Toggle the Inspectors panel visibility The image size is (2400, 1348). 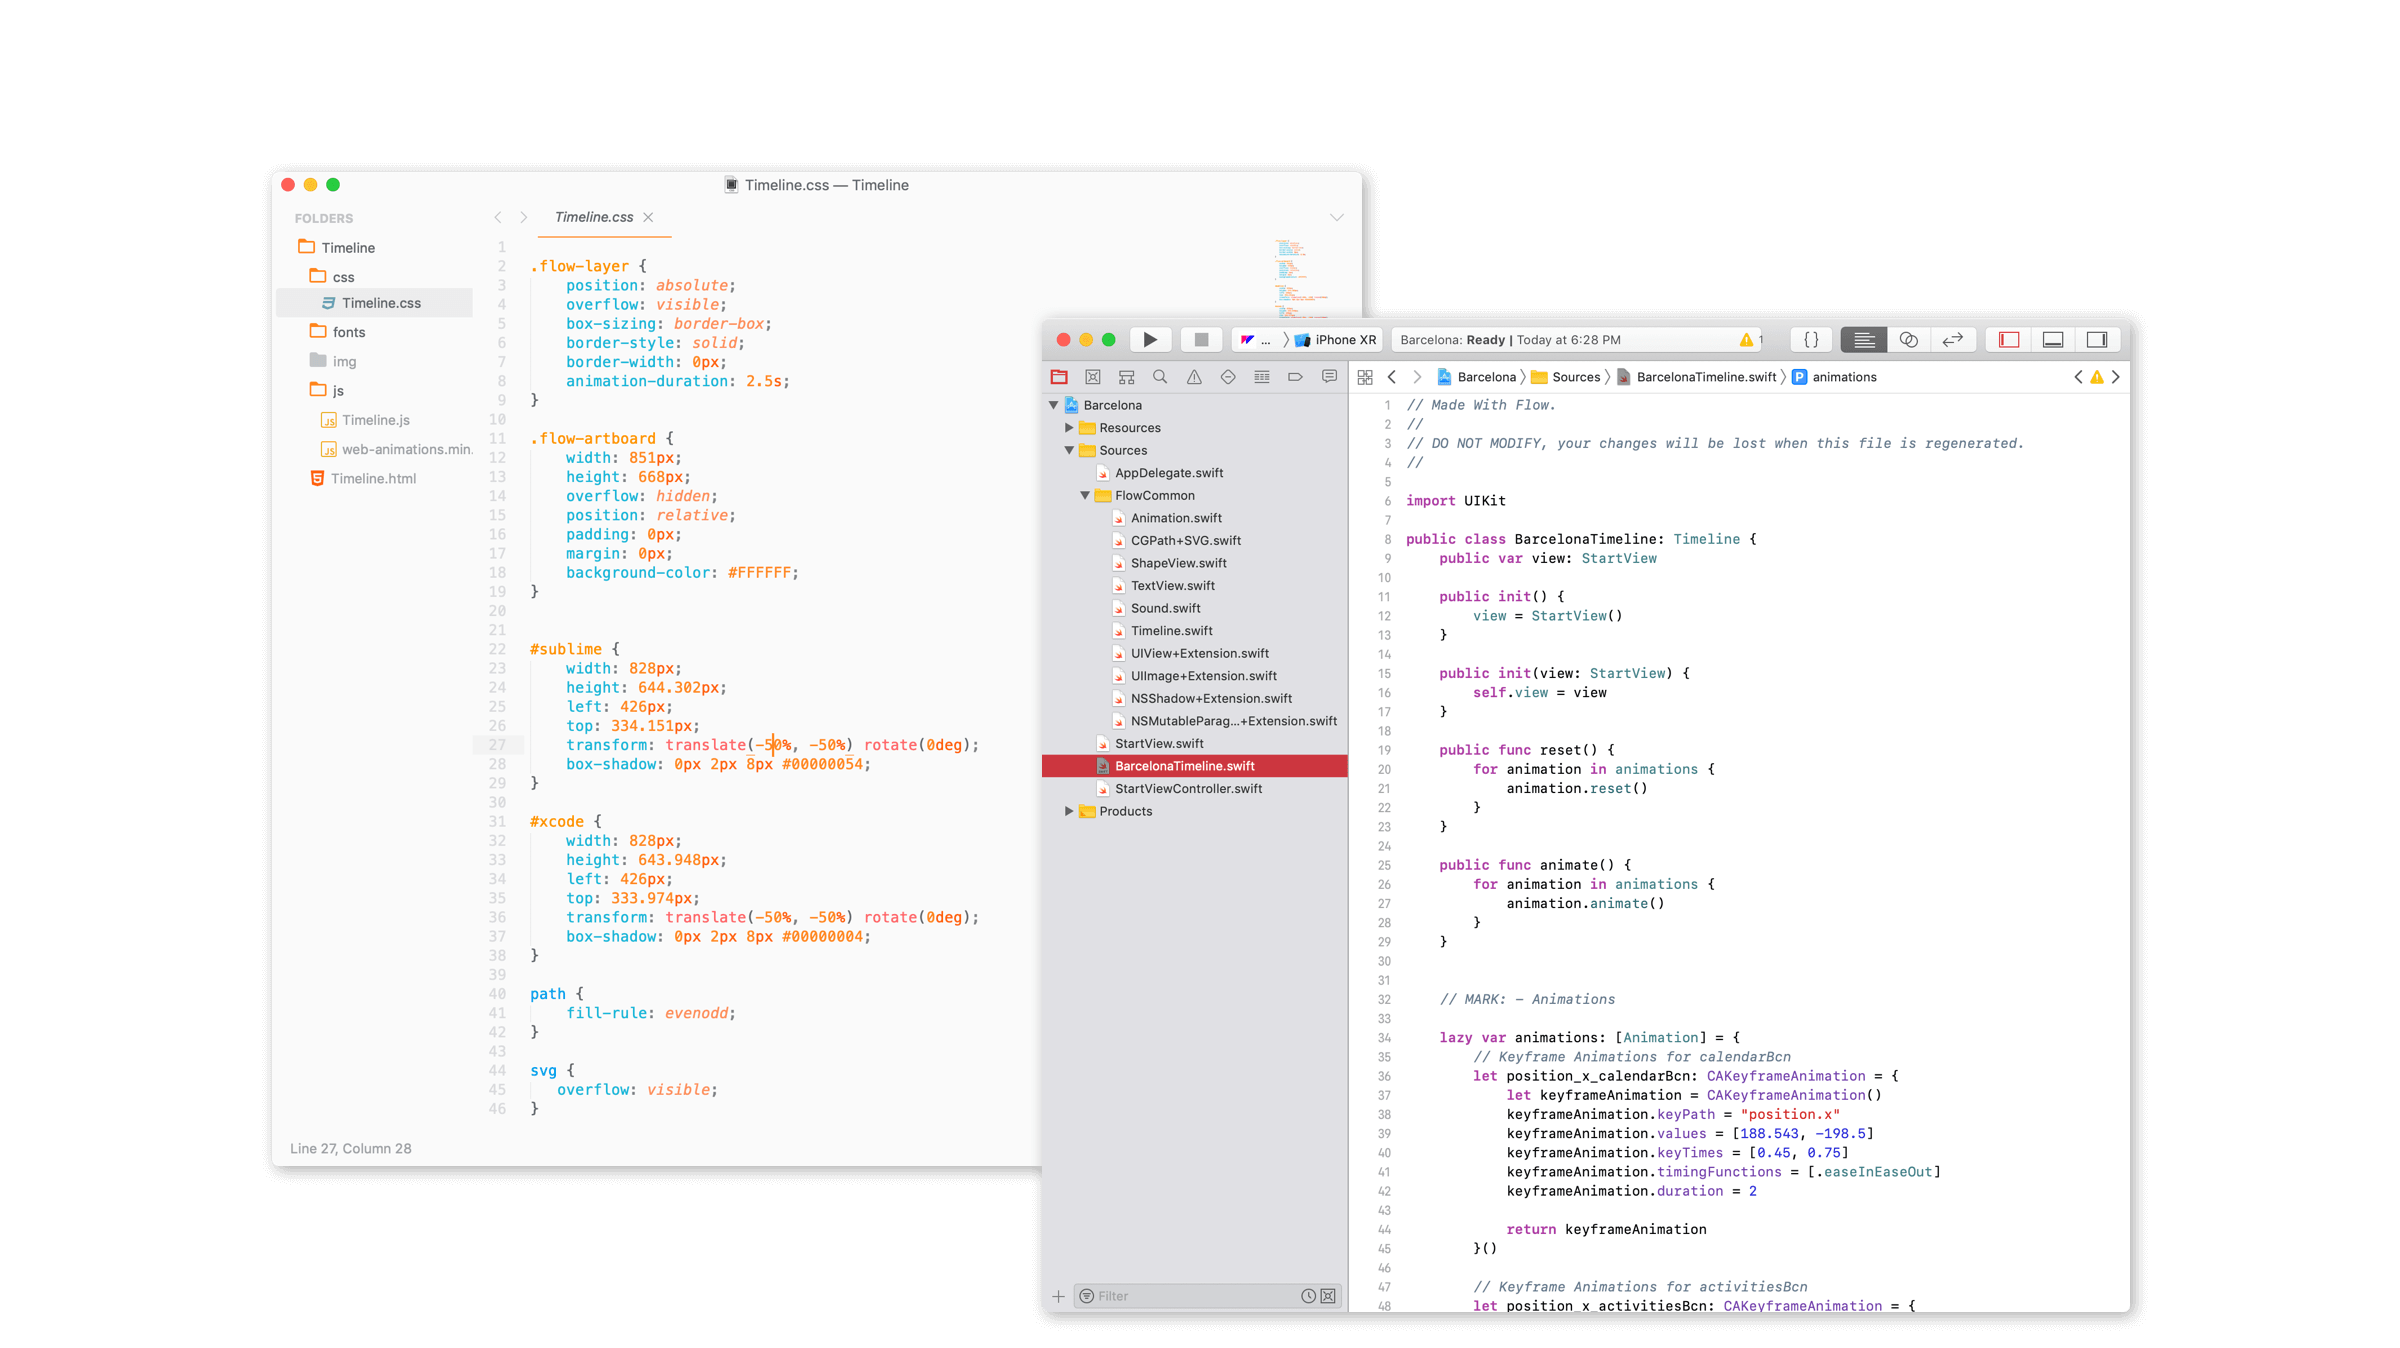click(2097, 339)
